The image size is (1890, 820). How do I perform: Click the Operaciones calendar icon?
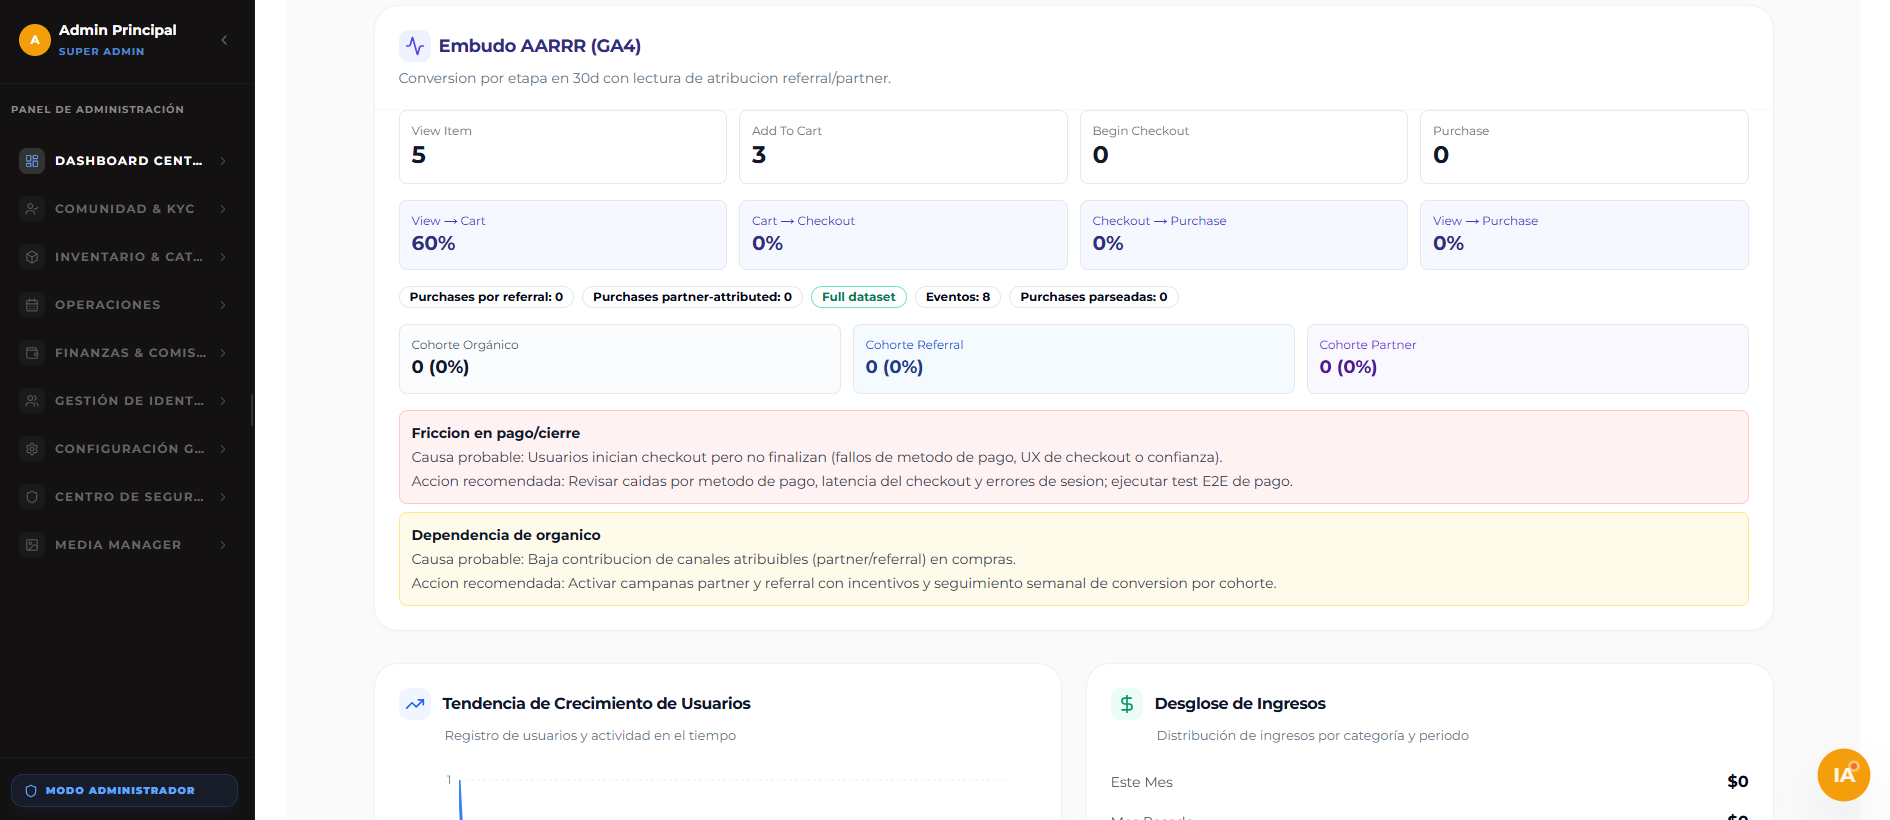pyautogui.click(x=32, y=305)
